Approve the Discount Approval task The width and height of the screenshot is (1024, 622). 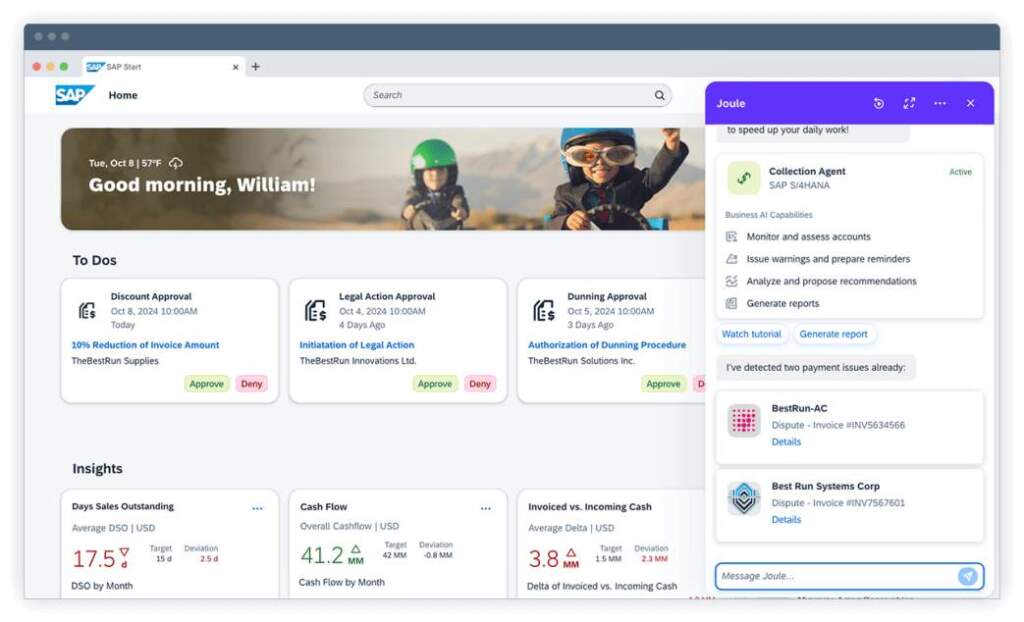tap(207, 383)
